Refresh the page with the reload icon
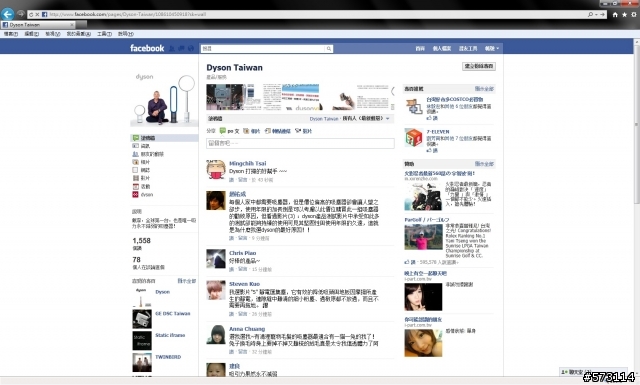This screenshot has height=385, width=640. (x=31, y=14)
